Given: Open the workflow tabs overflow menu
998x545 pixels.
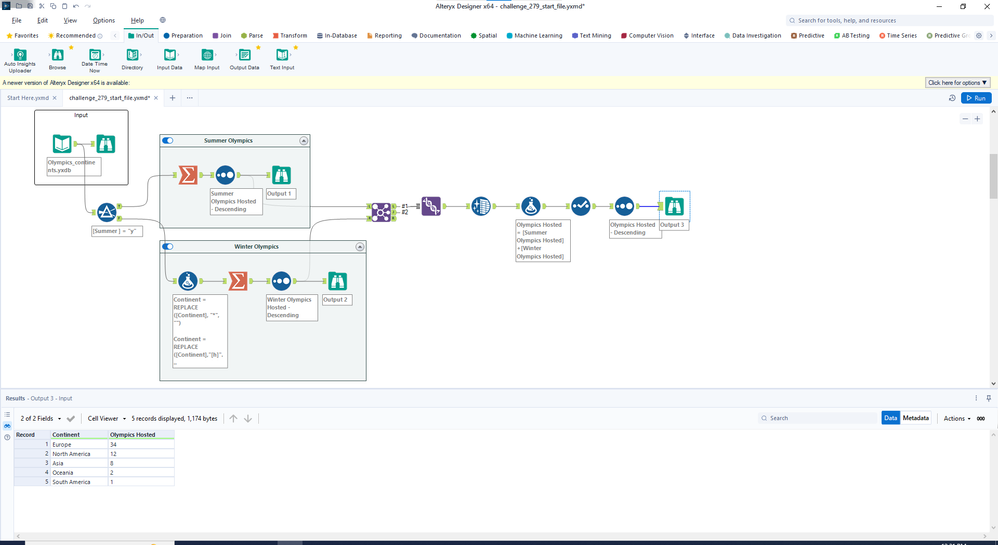Looking at the screenshot, I should click(x=190, y=98).
